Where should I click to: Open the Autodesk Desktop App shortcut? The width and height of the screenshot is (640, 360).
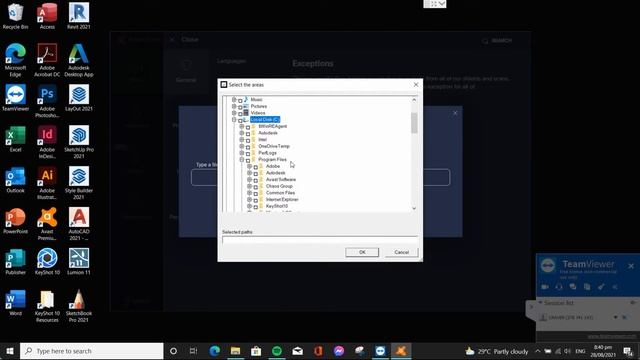click(79, 60)
